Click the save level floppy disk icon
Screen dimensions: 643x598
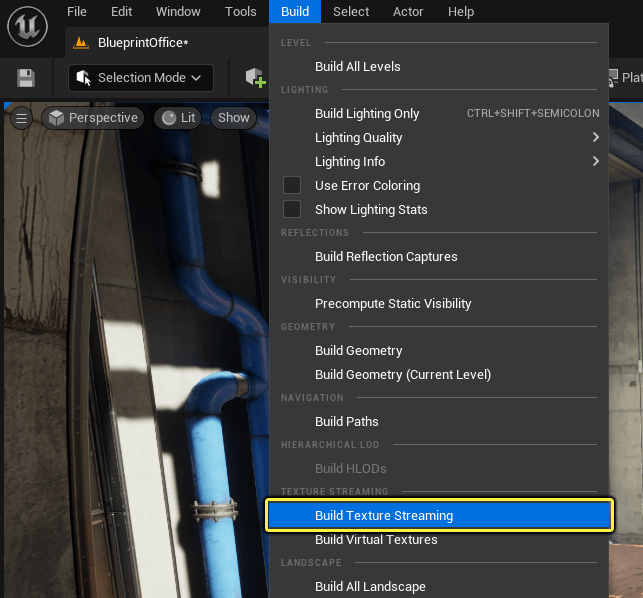coord(26,78)
